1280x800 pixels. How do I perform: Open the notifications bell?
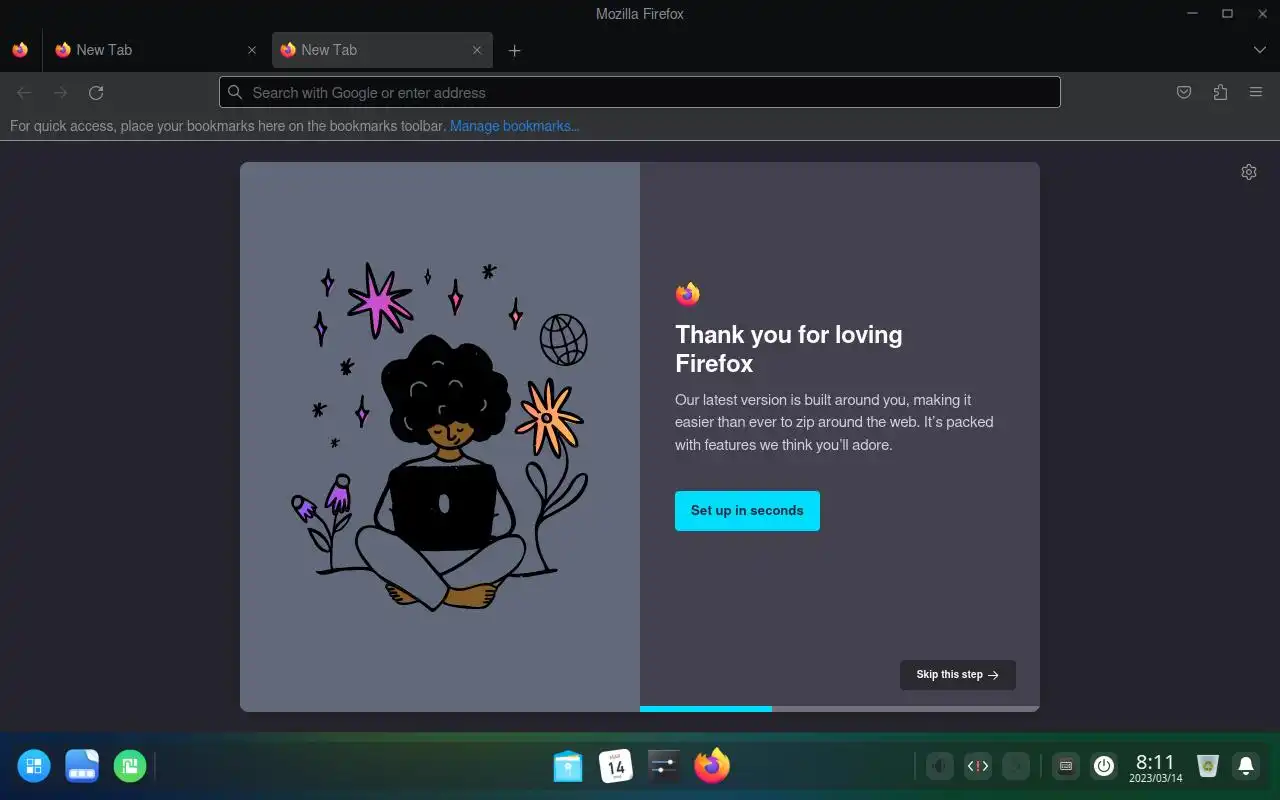click(x=1246, y=766)
